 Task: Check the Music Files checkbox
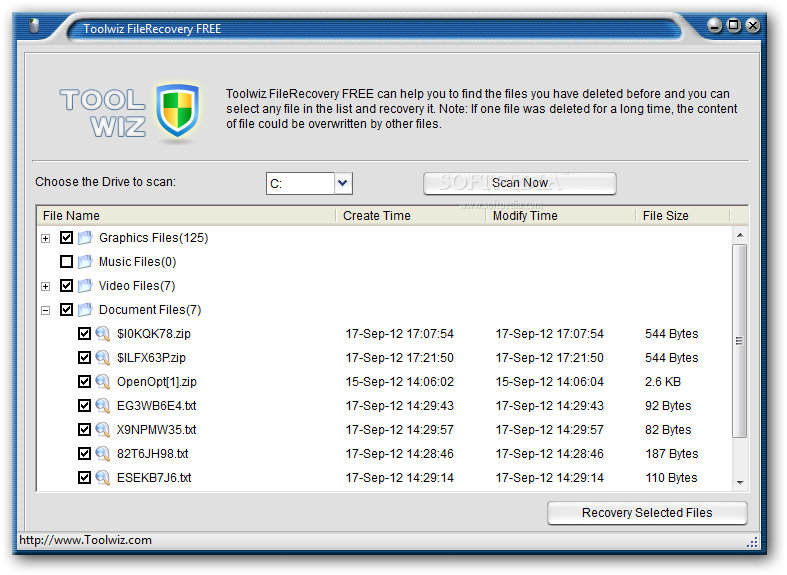point(66,261)
